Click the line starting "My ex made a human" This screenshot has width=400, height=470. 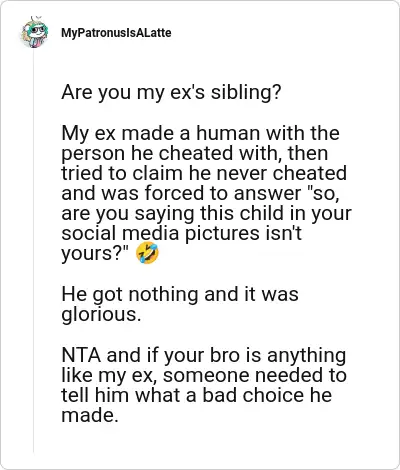[x=200, y=133]
